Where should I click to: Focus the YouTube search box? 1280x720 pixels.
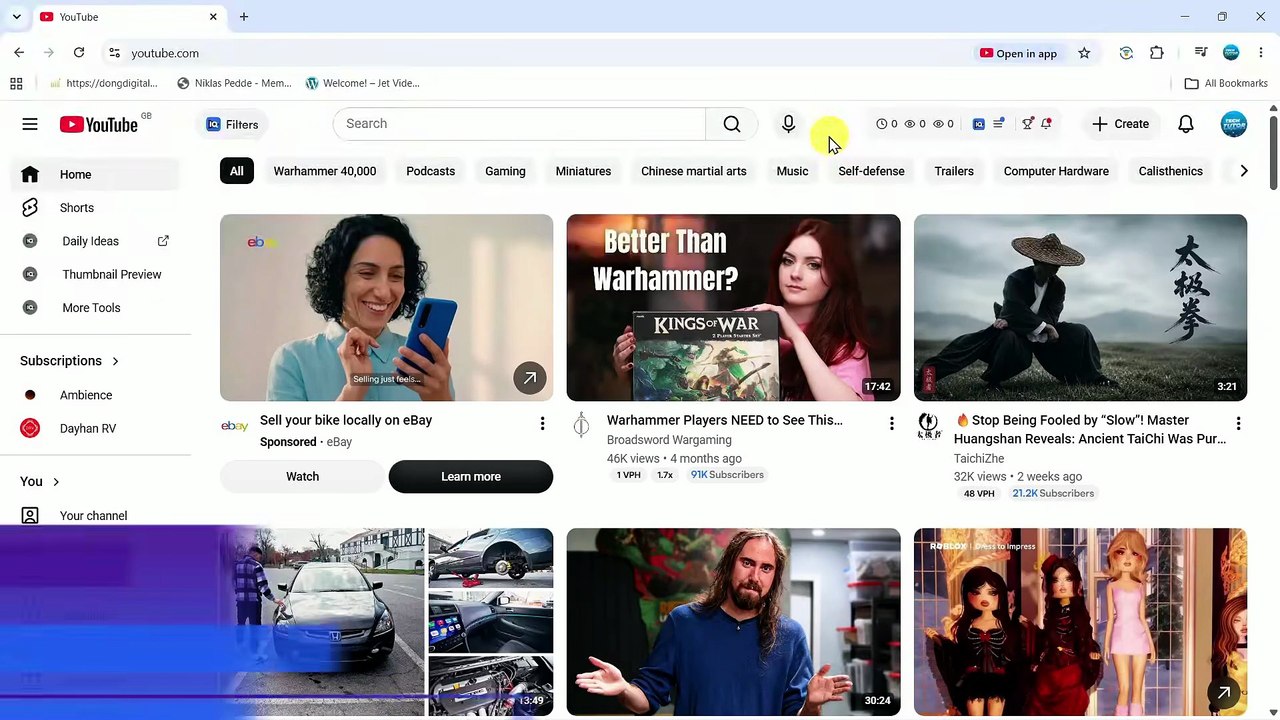tap(519, 124)
